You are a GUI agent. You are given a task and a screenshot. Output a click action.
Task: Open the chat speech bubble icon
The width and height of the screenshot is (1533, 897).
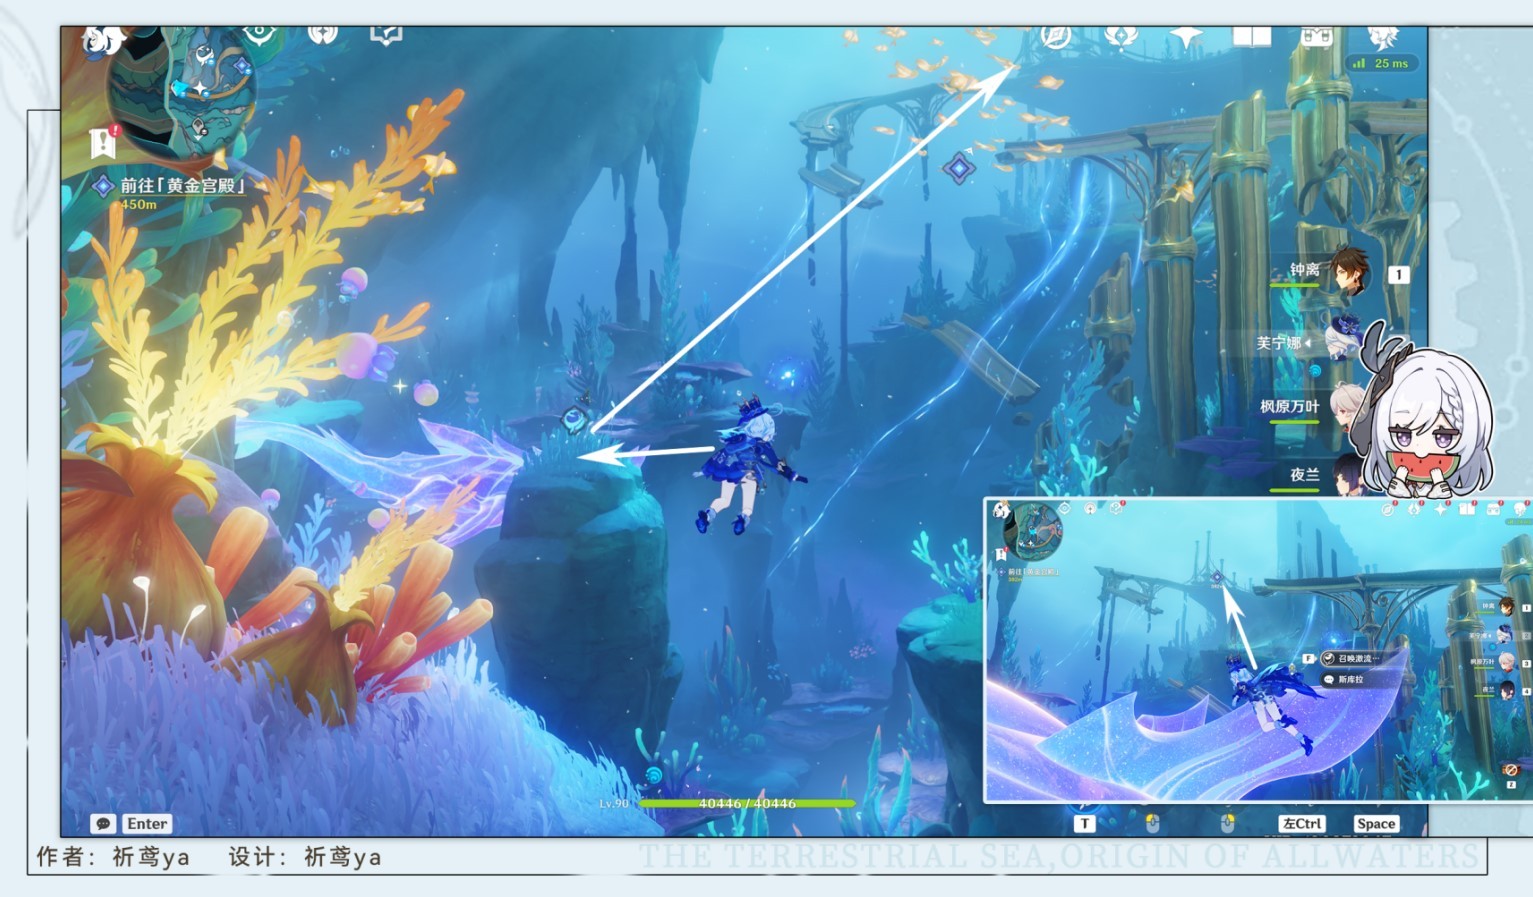pos(103,824)
